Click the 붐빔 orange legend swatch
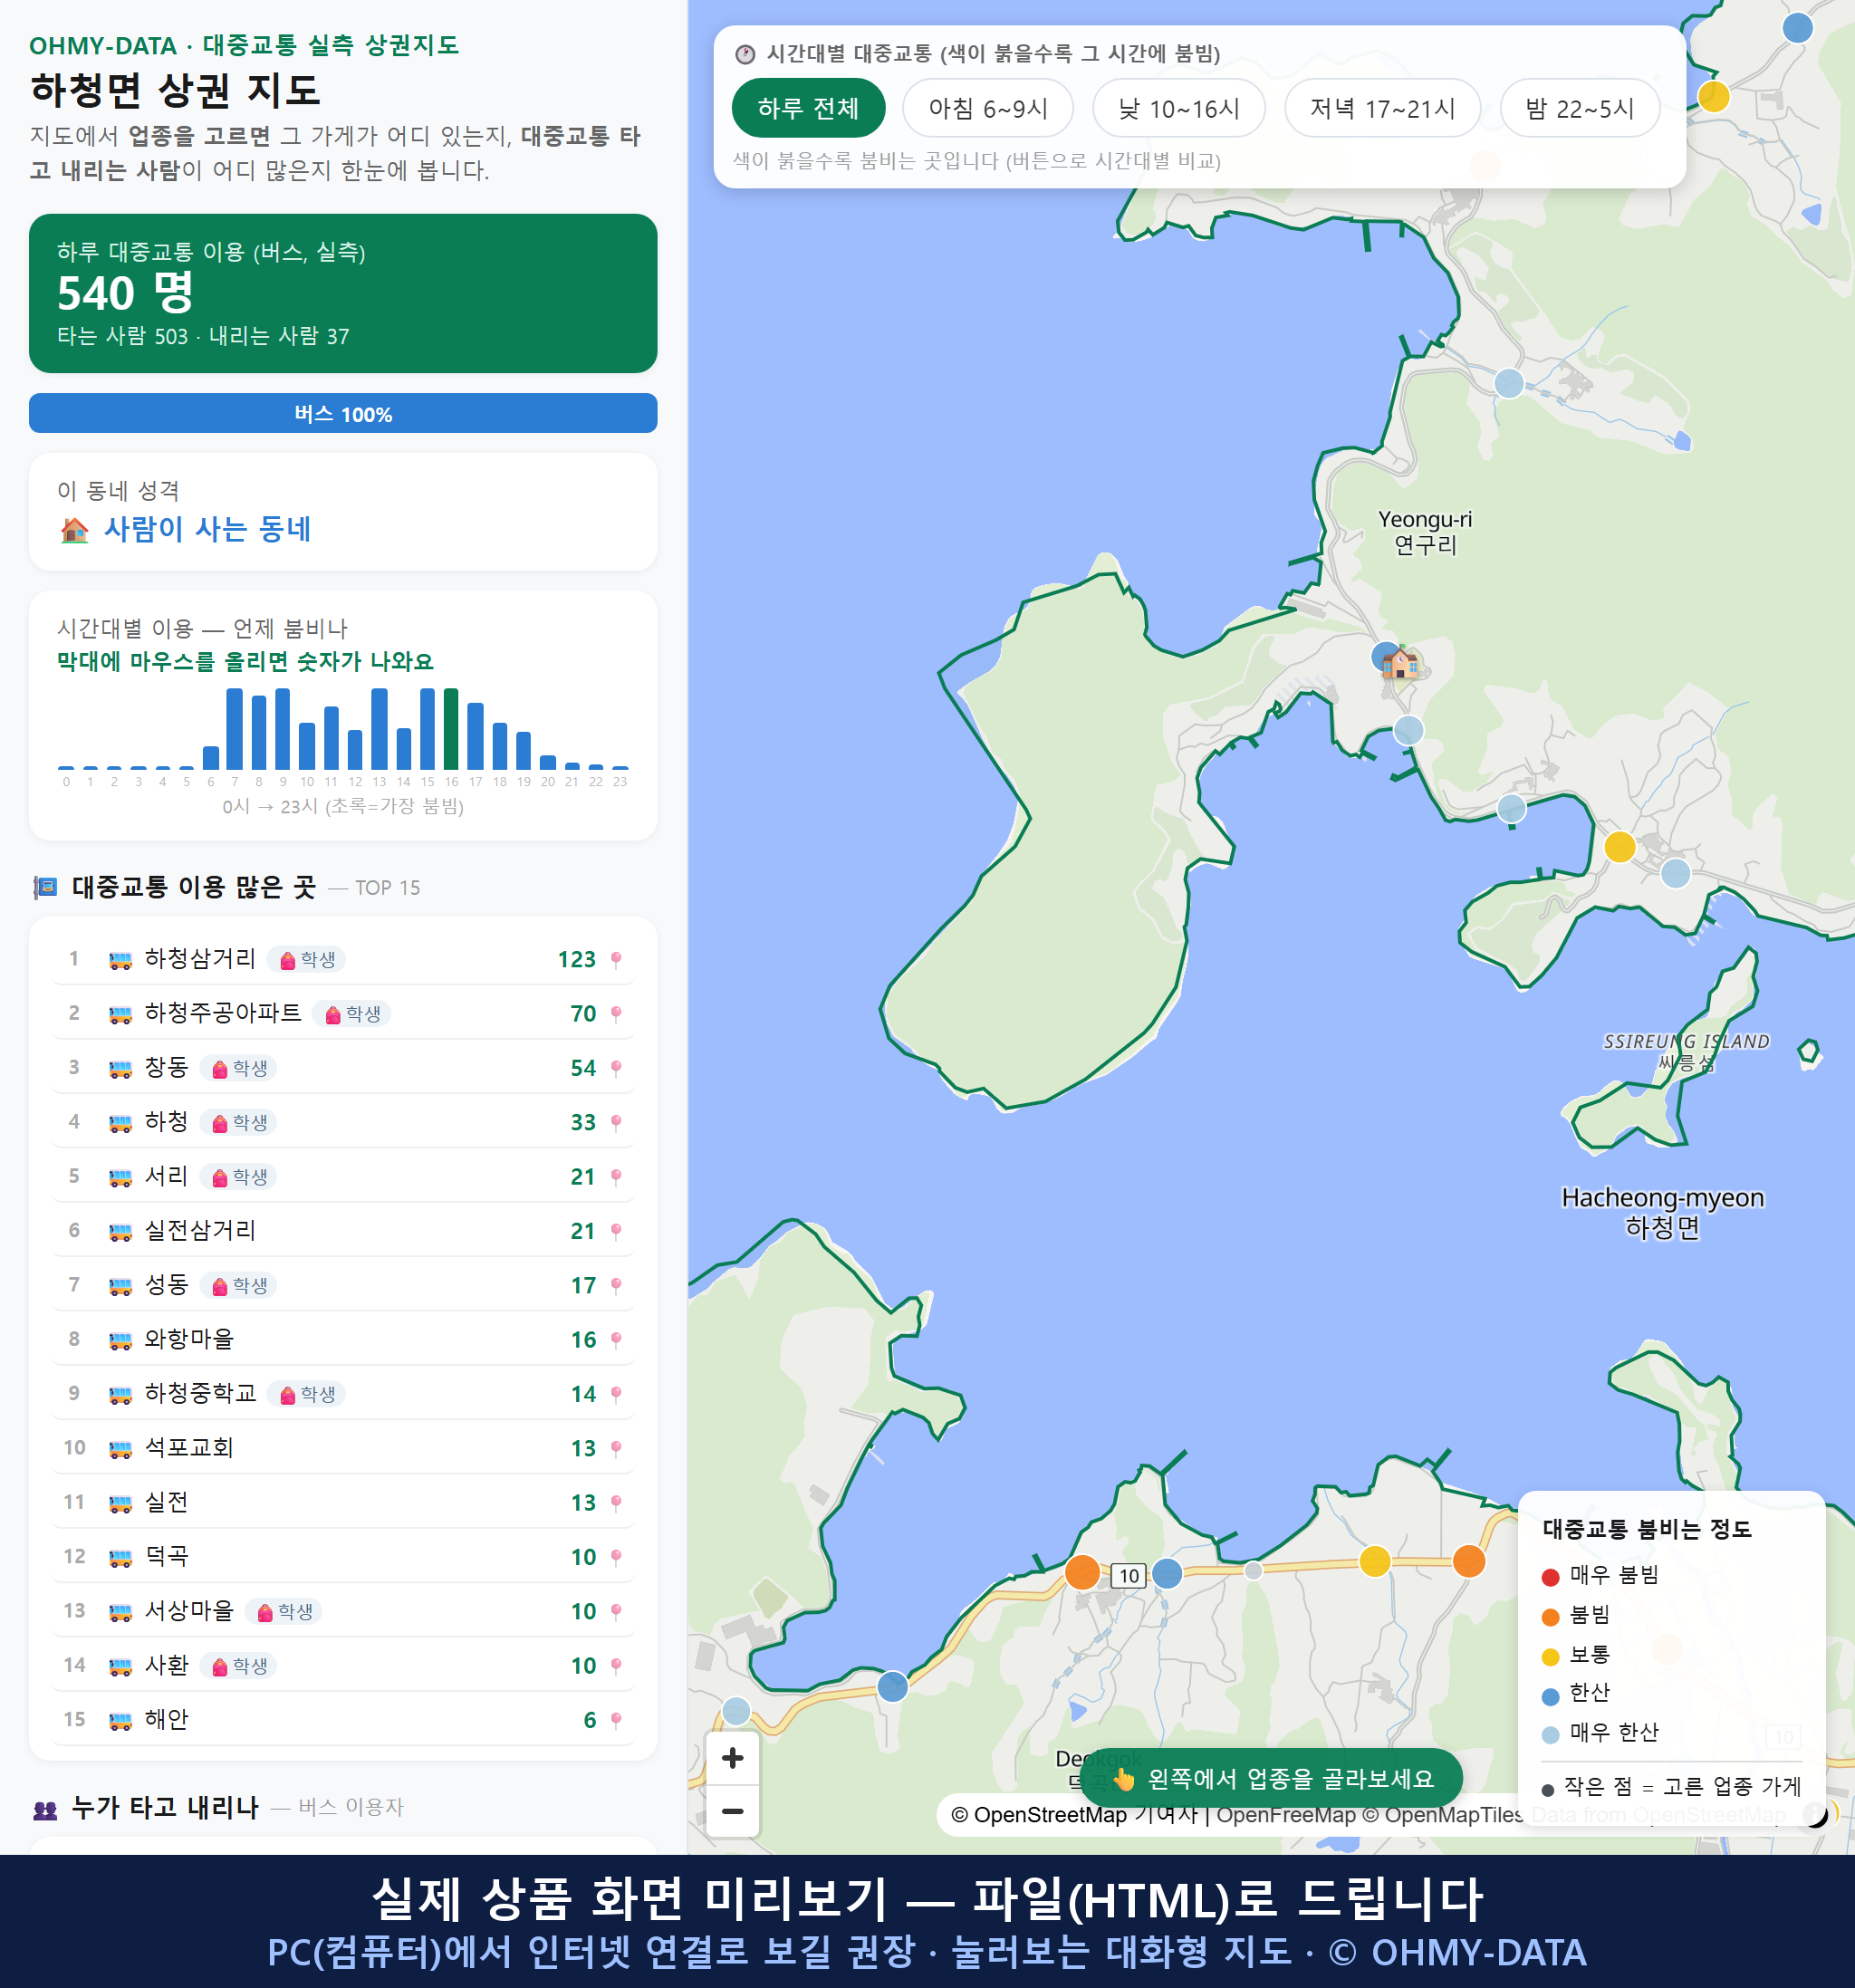The width and height of the screenshot is (1855, 1988). coord(1550,1617)
